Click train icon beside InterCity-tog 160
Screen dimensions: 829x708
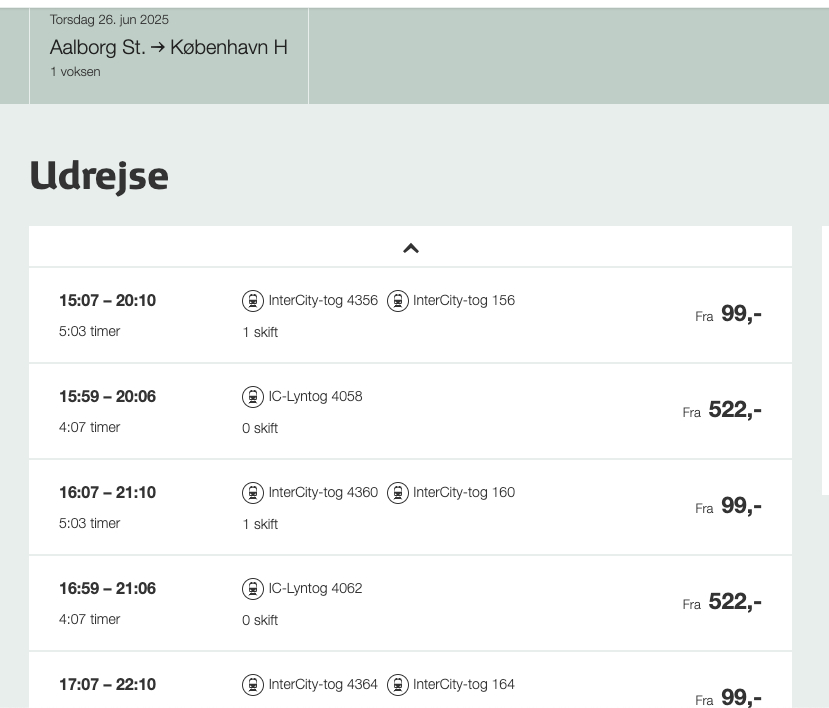pyautogui.click(x=398, y=492)
